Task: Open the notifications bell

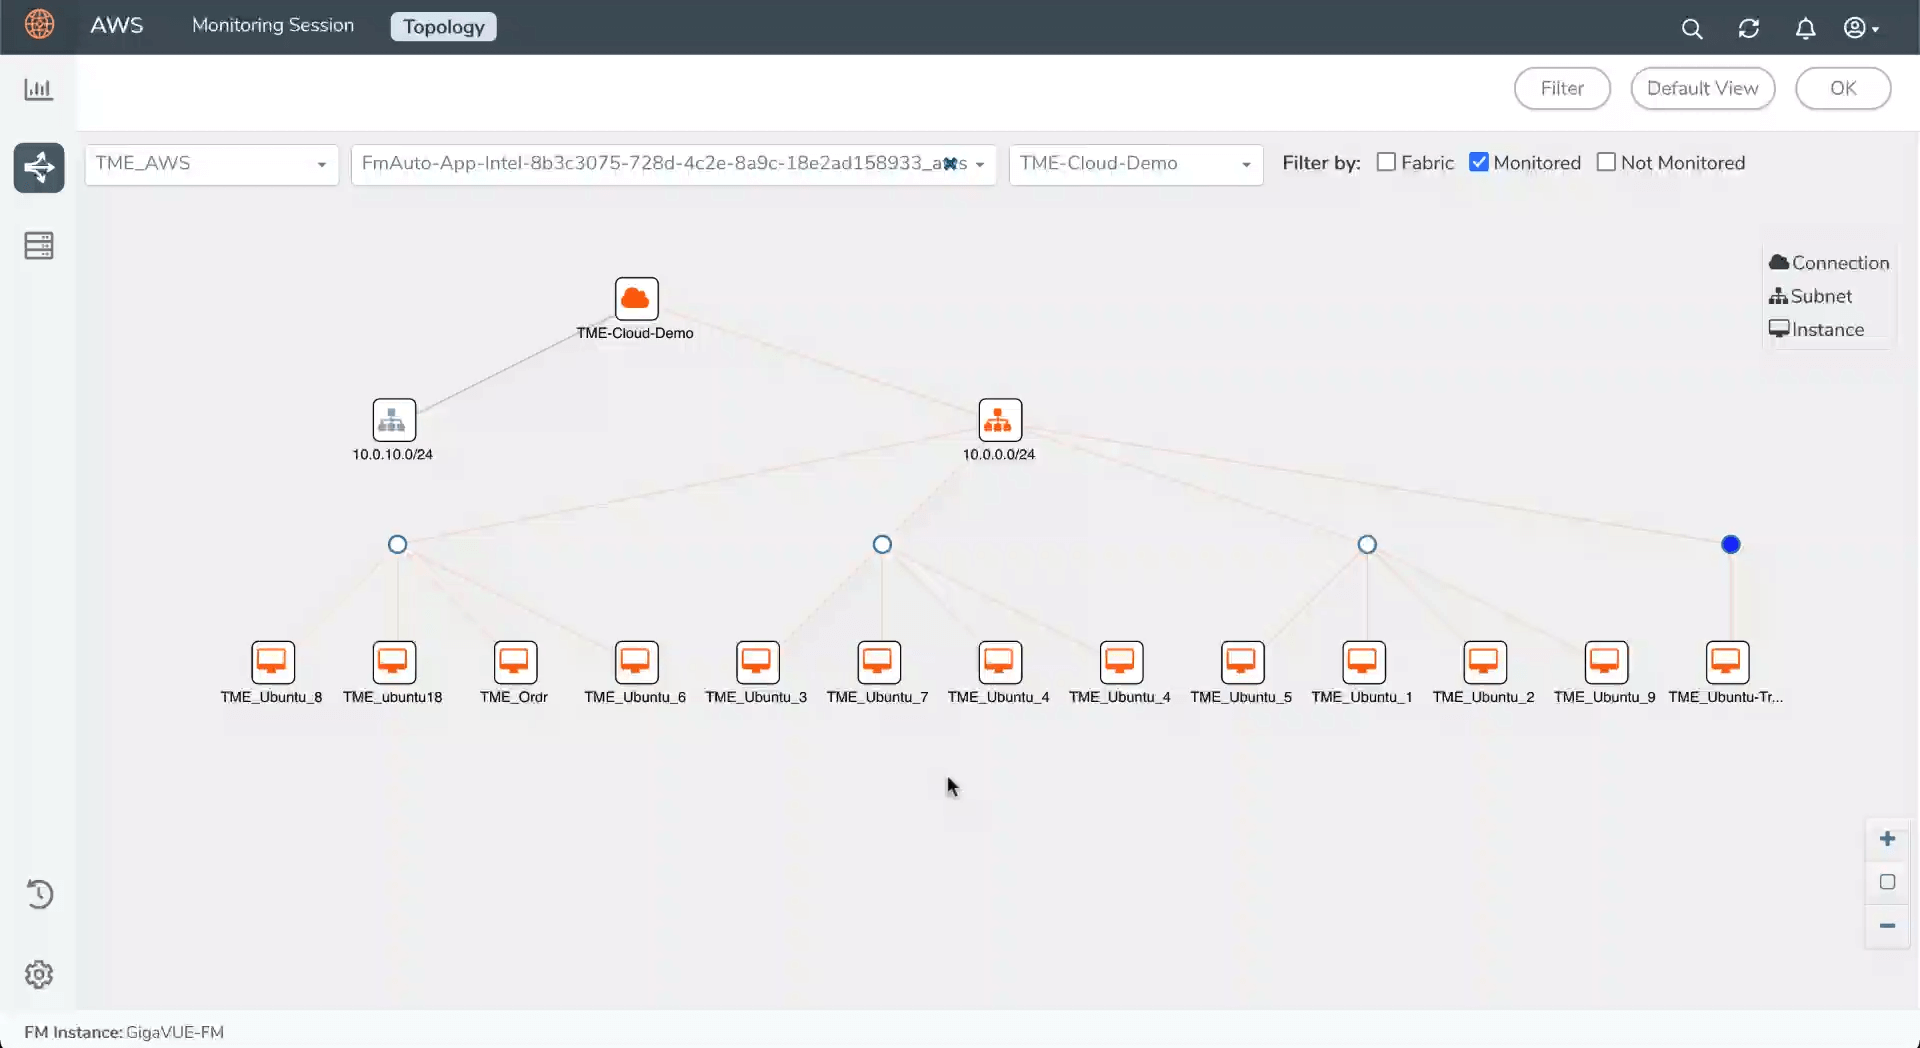Action: 1805,28
